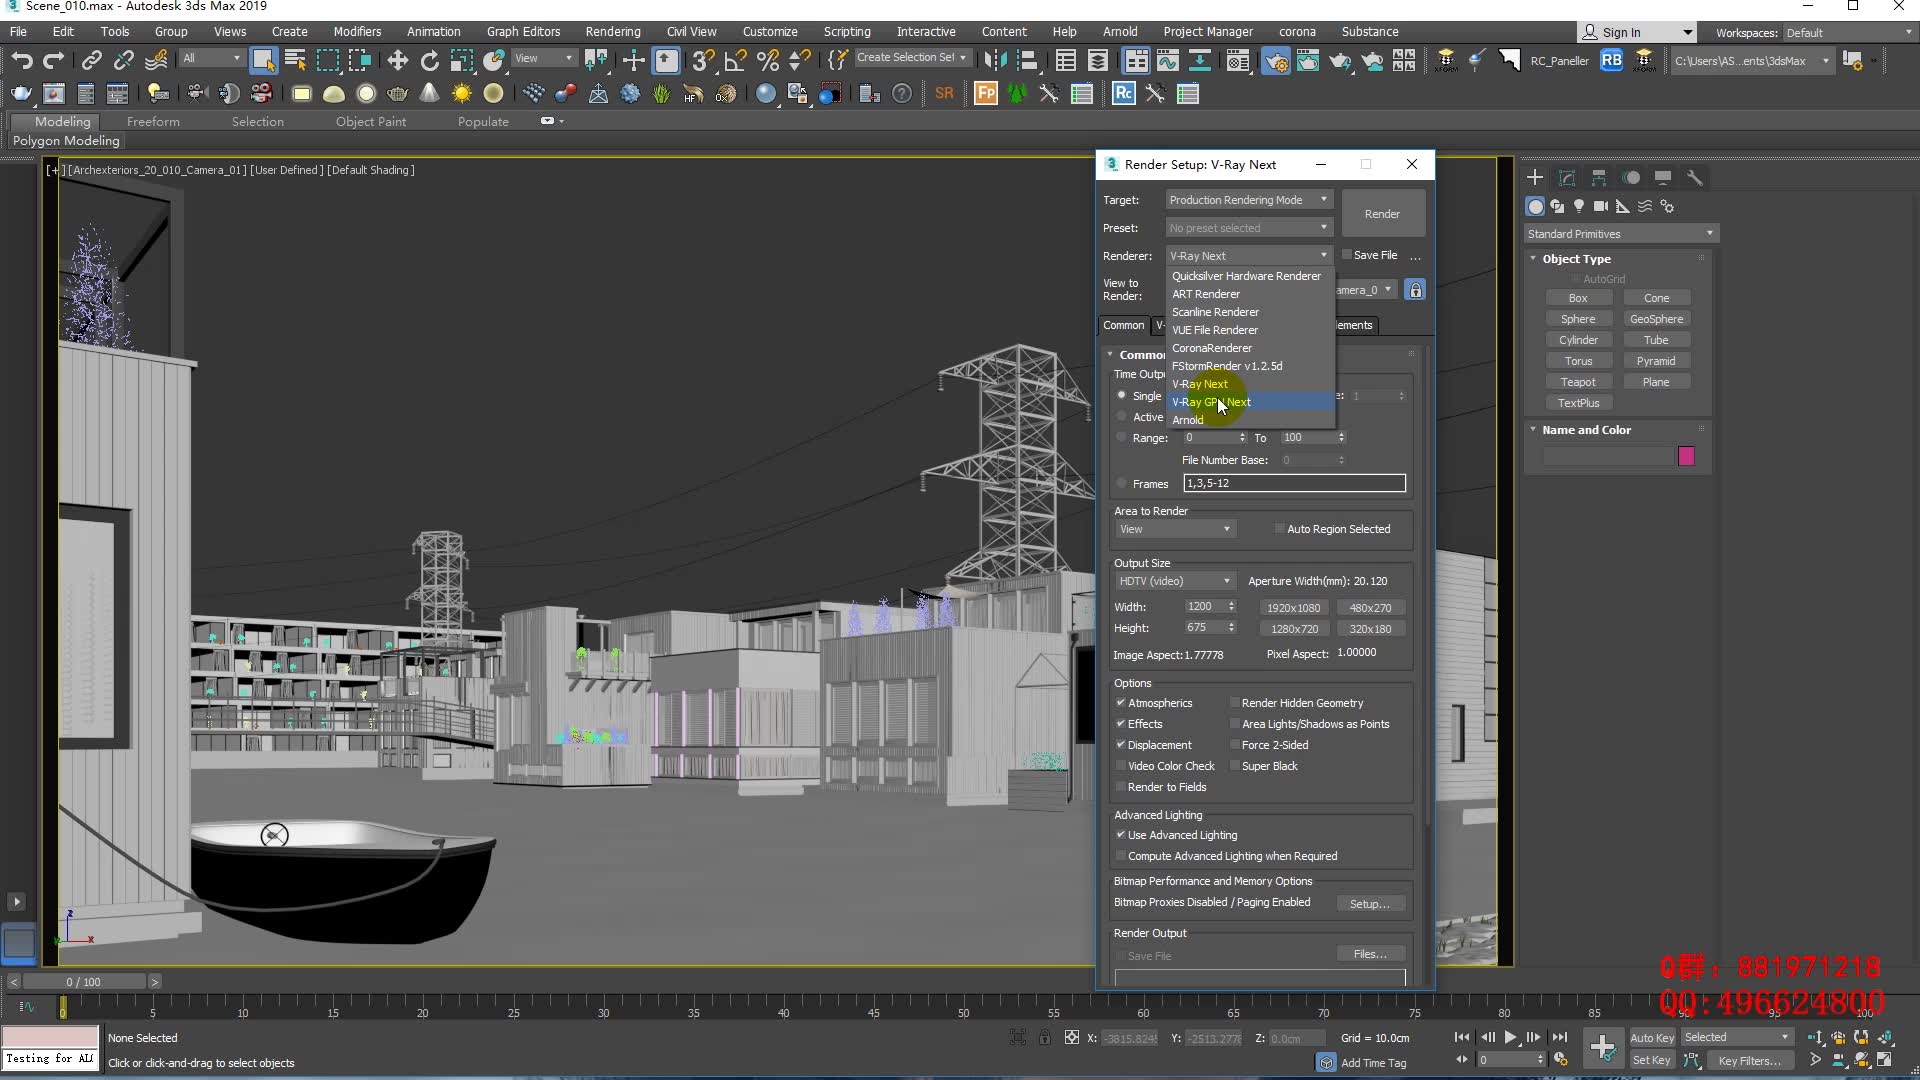1920x1080 pixels.
Task: Open the object color swatch
Action: pyautogui.click(x=1686, y=456)
